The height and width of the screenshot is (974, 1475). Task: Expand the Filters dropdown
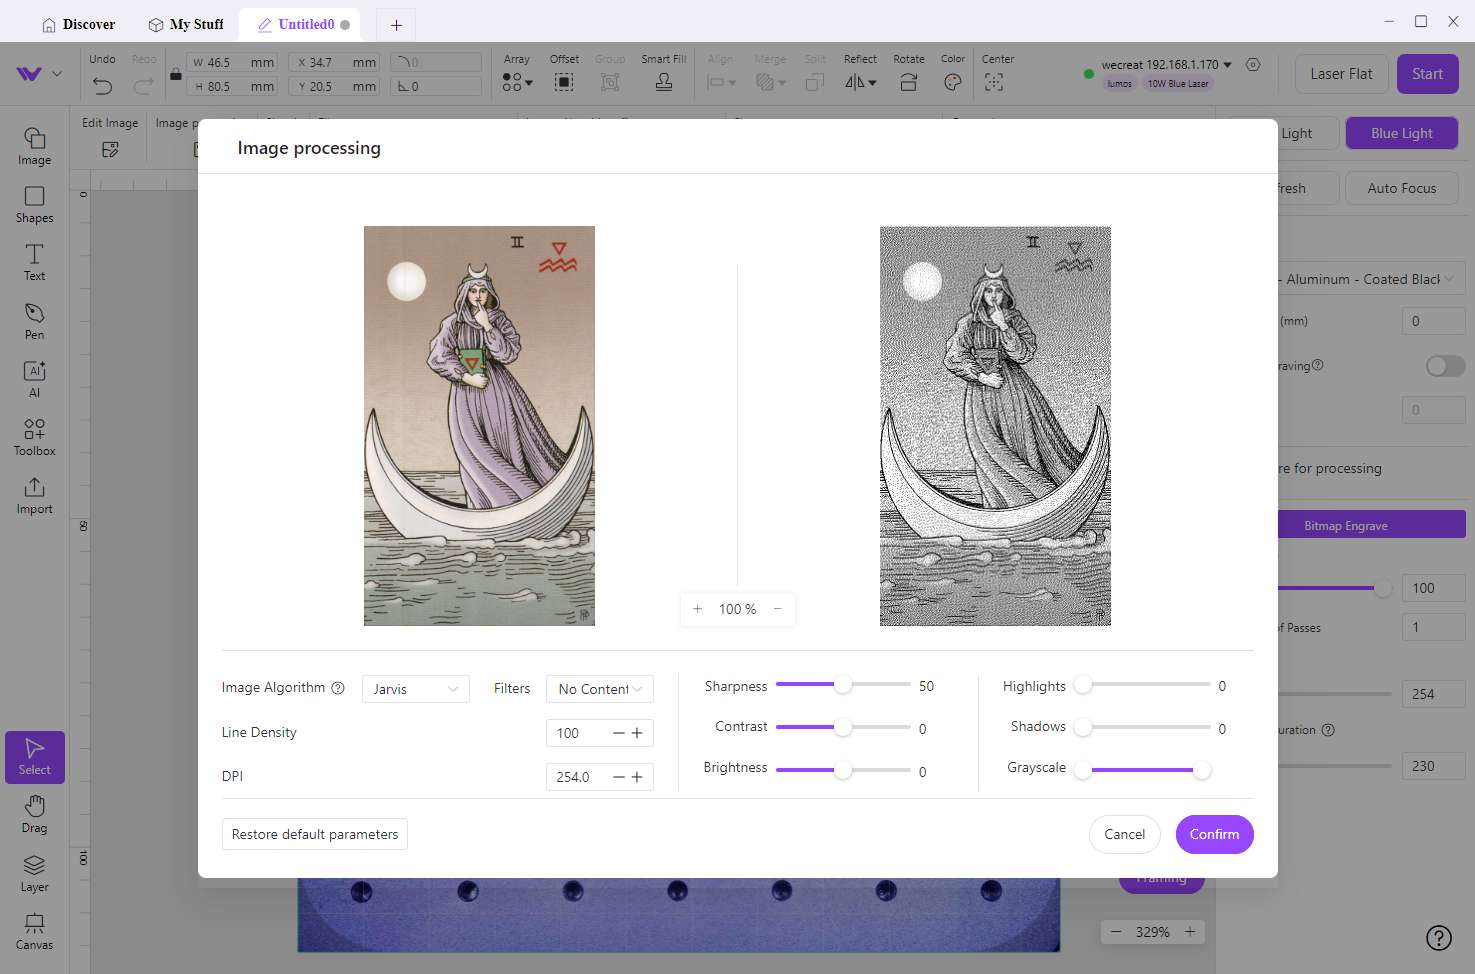point(599,689)
